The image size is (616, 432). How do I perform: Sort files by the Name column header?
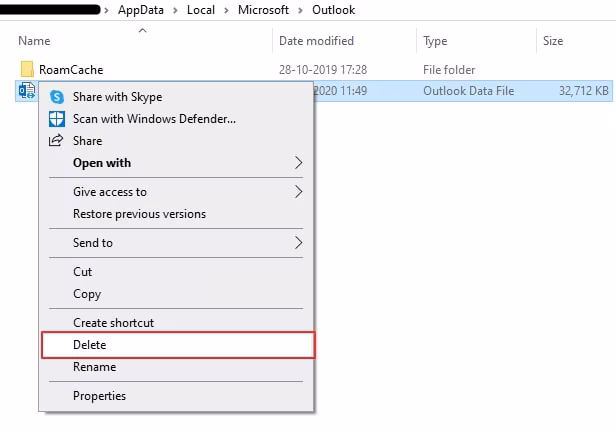pyautogui.click(x=34, y=41)
